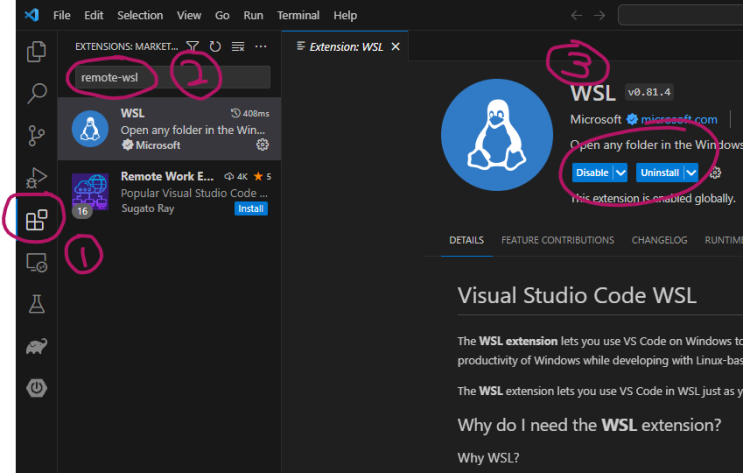Go forward with the right arrow
This screenshot has height=473, width=743.
click(599, 15)
